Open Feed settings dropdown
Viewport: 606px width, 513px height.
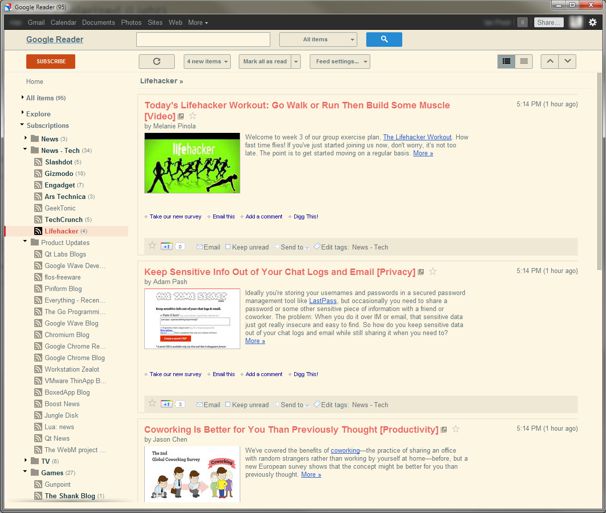(x=340, y=61)
